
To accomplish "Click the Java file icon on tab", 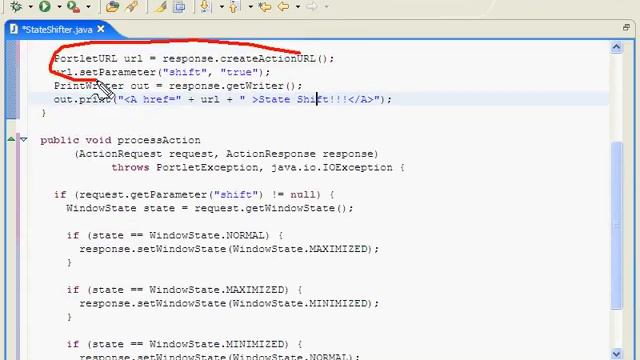I will [13, 29].
